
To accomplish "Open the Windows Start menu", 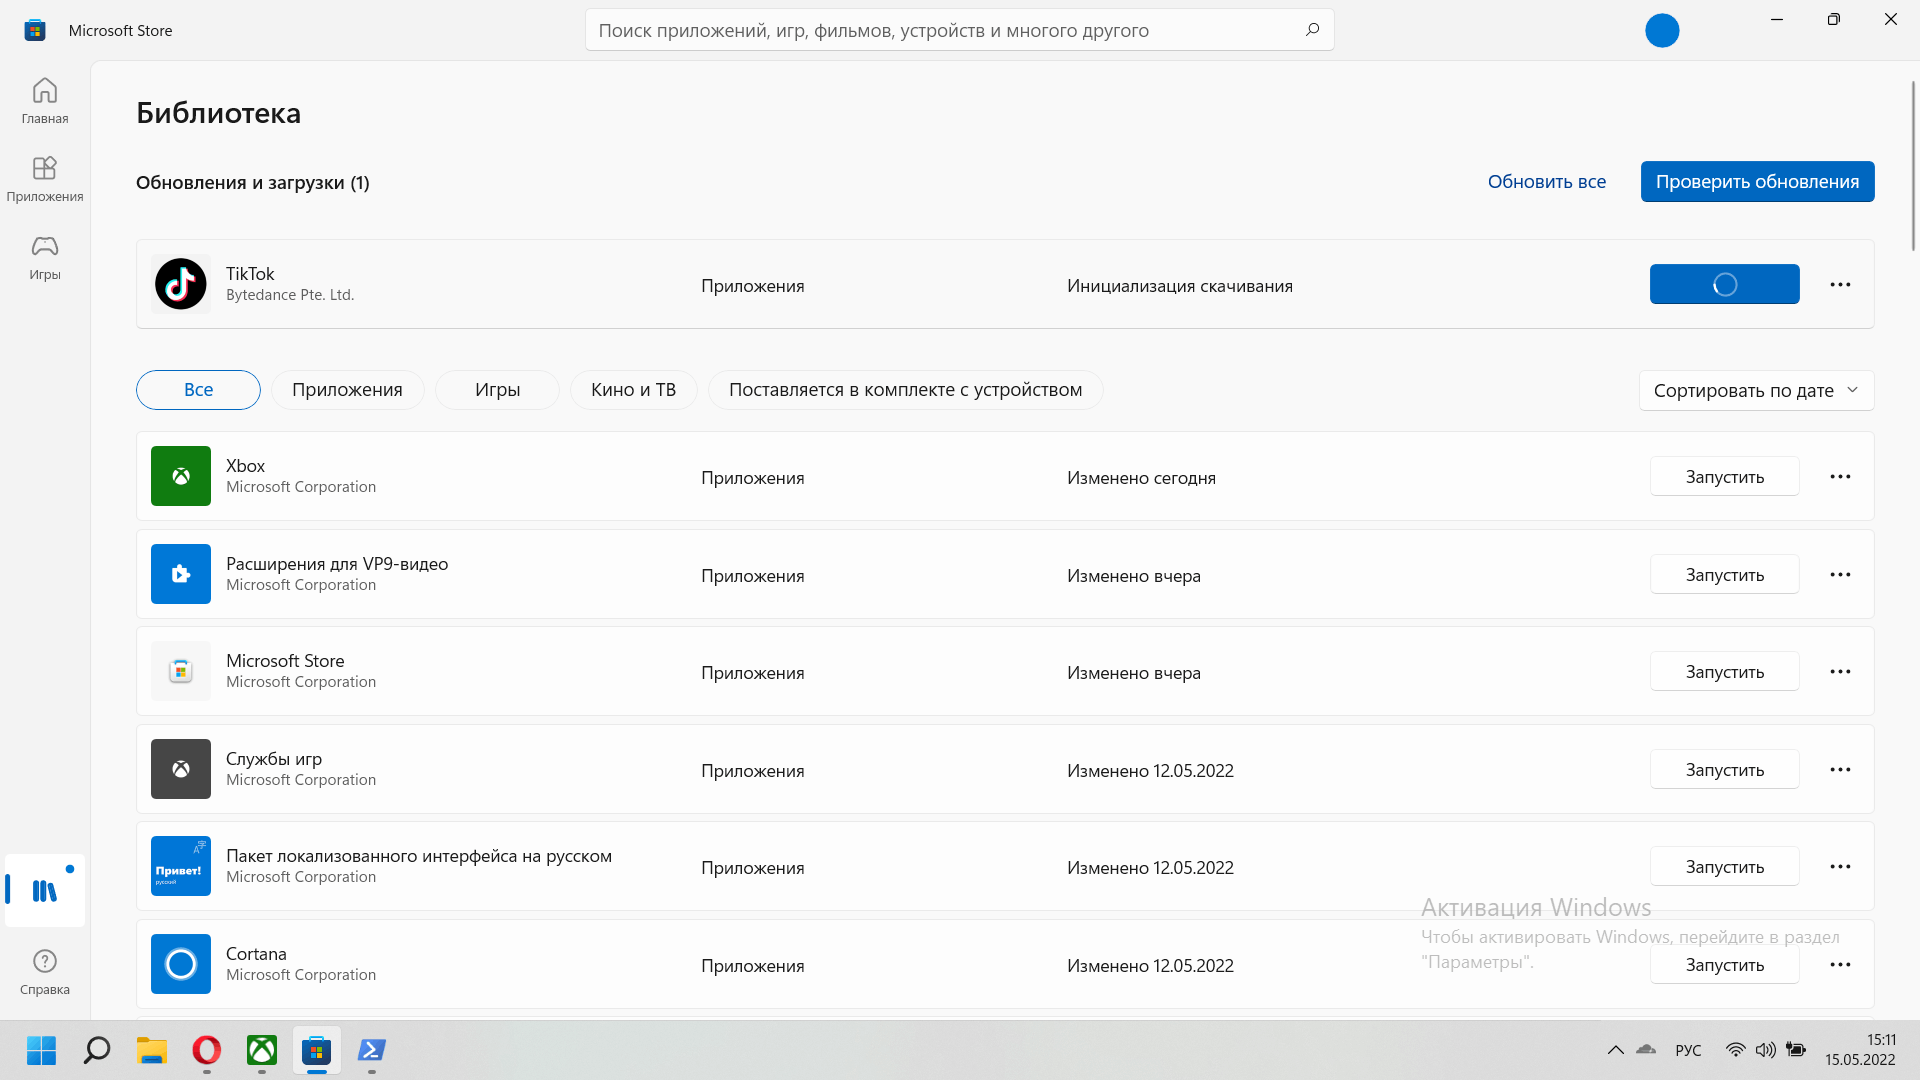I will tap(41, 1050).
